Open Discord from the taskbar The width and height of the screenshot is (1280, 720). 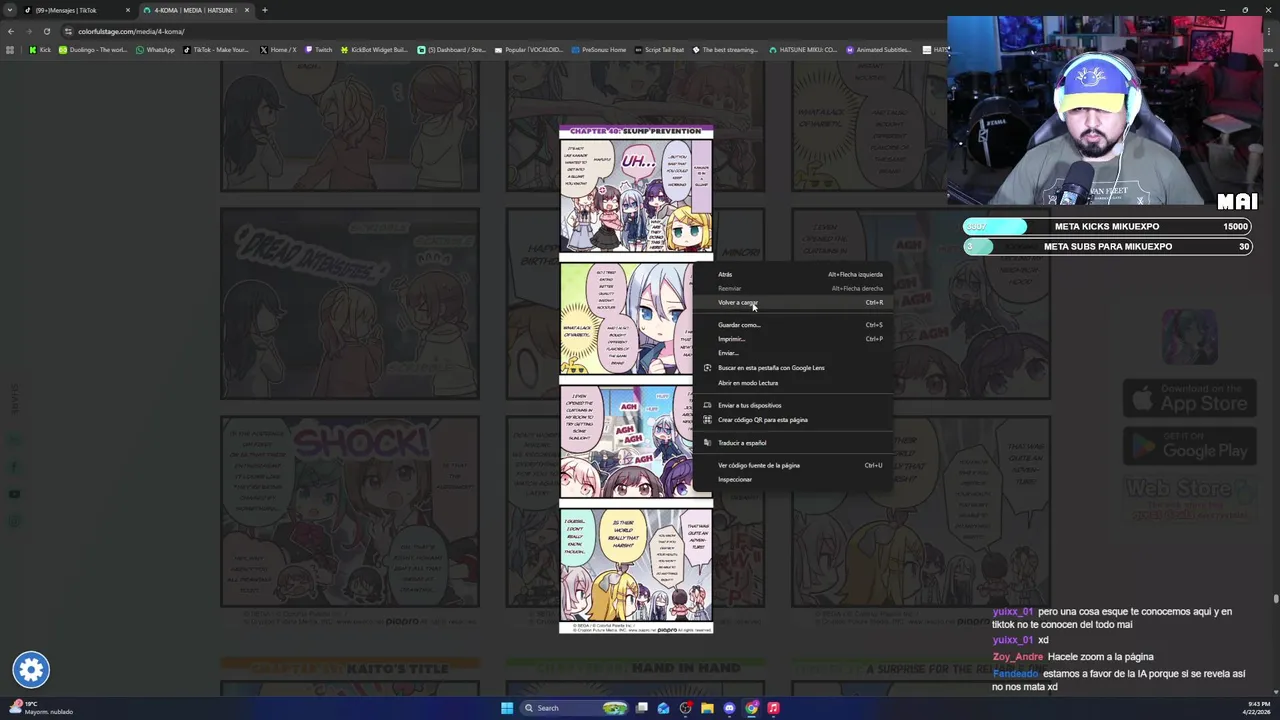729,708
